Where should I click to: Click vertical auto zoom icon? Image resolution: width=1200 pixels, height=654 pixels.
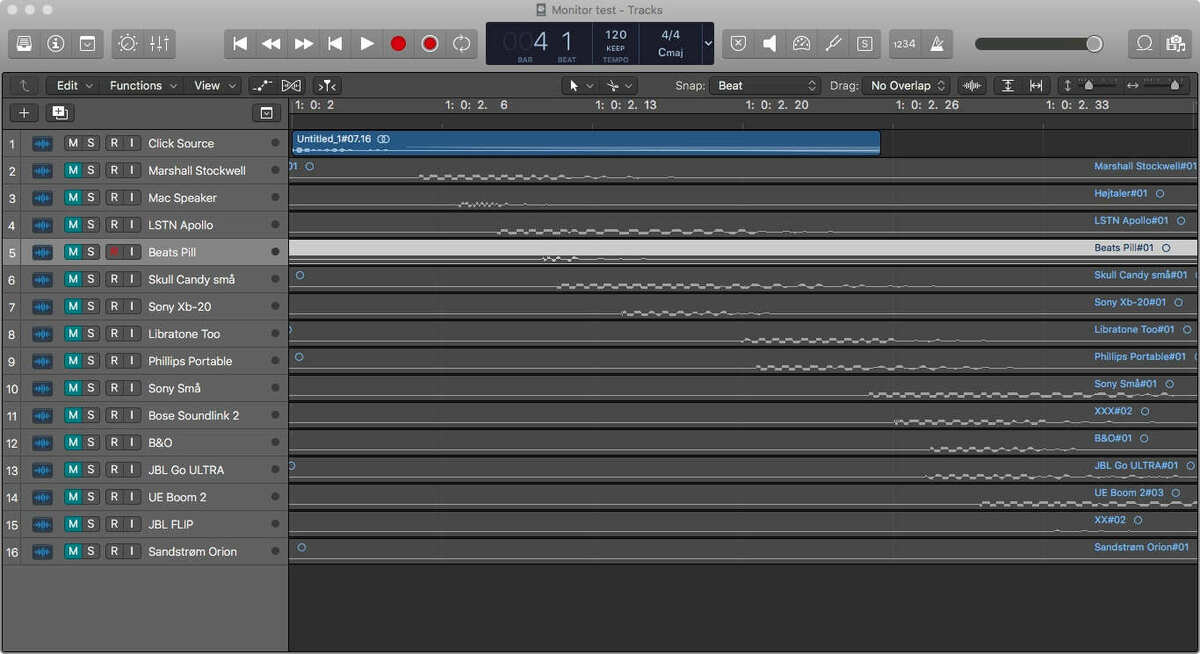1008,86
